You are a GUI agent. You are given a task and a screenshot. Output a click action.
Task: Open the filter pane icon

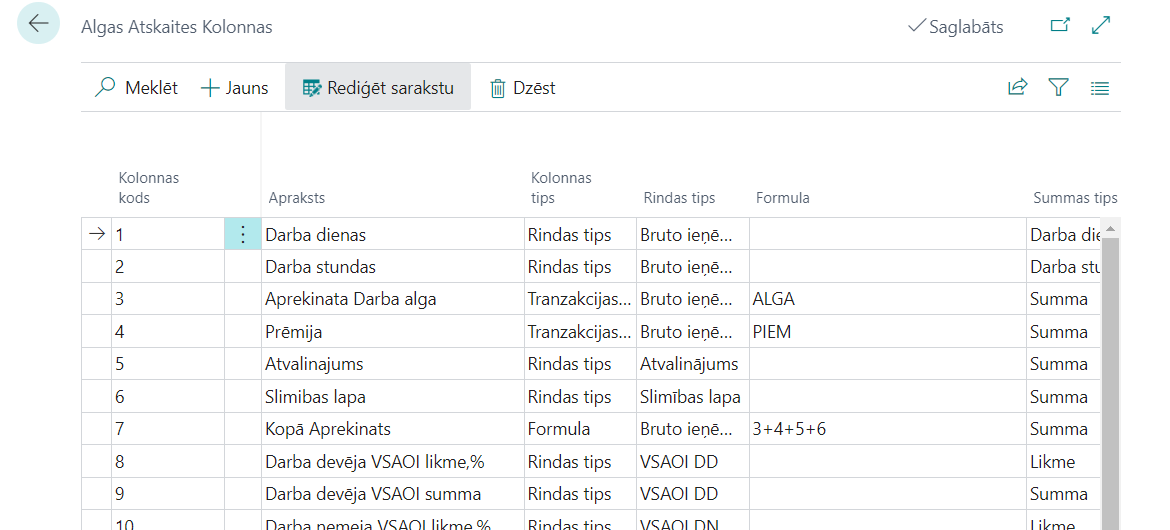(x=1058, y=88)
